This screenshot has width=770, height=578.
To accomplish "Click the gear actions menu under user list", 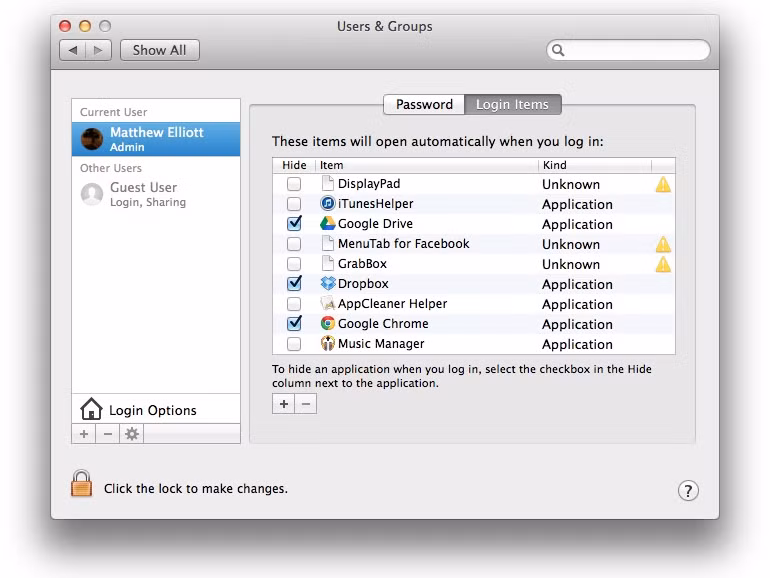I will tap(132, 434).
